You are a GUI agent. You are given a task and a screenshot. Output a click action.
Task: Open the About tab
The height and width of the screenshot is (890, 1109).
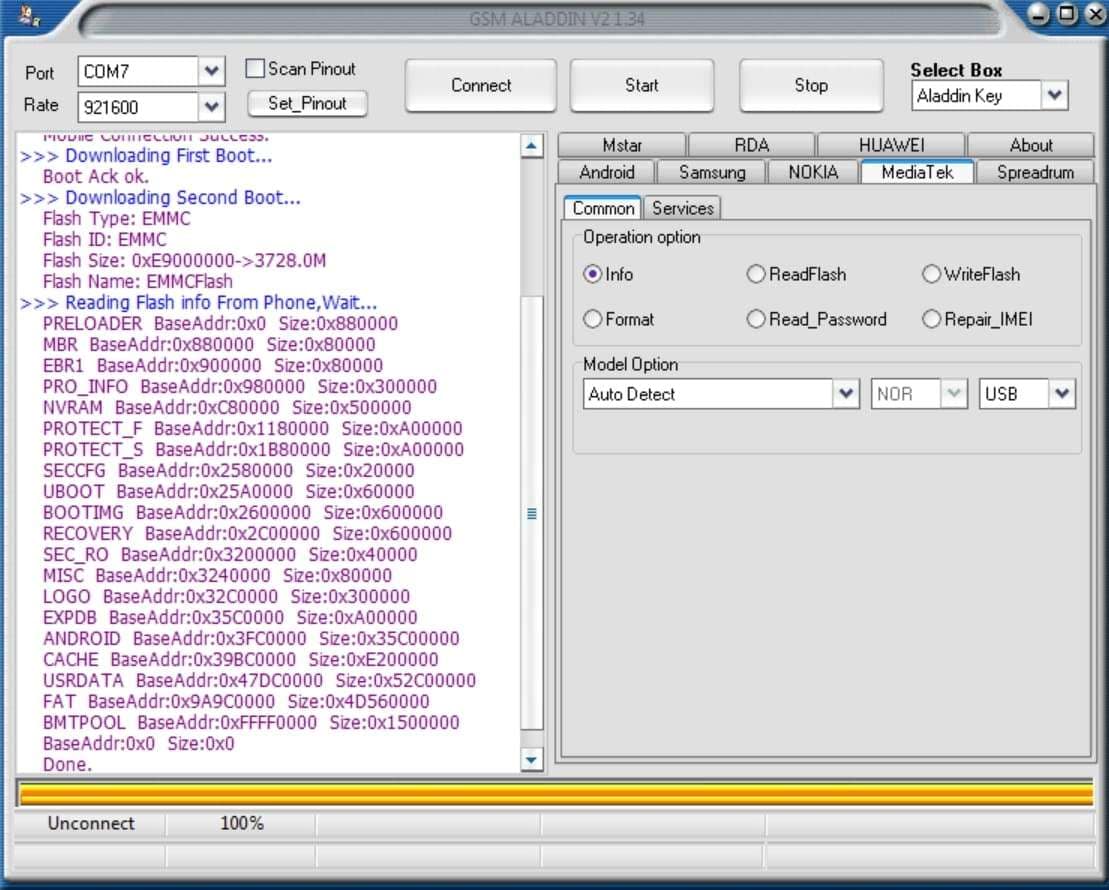tap(1030, 145)
